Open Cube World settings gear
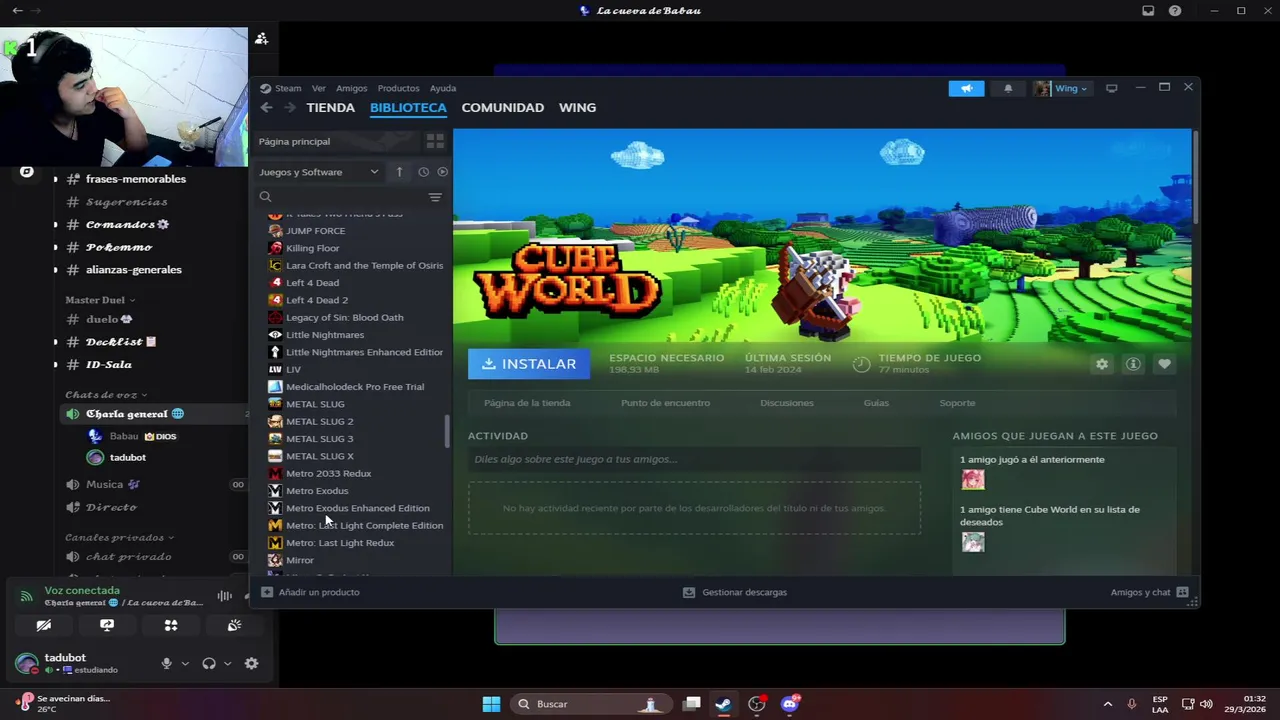The image size is (1280, 720). point(1102,364)
